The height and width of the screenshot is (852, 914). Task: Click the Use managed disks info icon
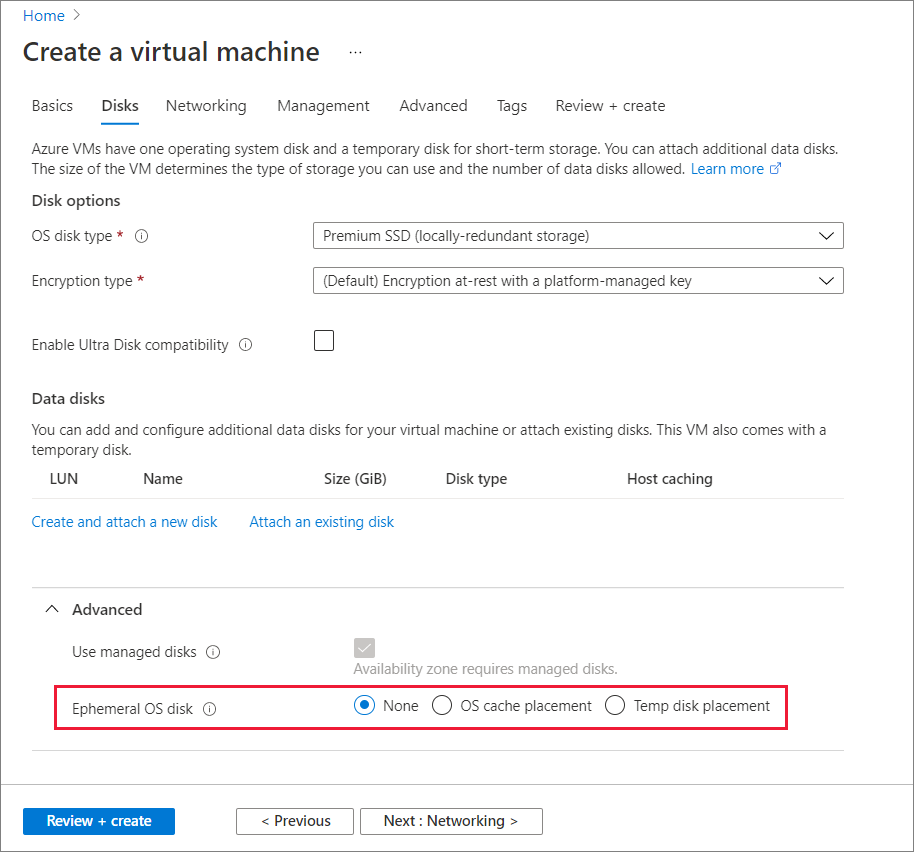[212, 652]
